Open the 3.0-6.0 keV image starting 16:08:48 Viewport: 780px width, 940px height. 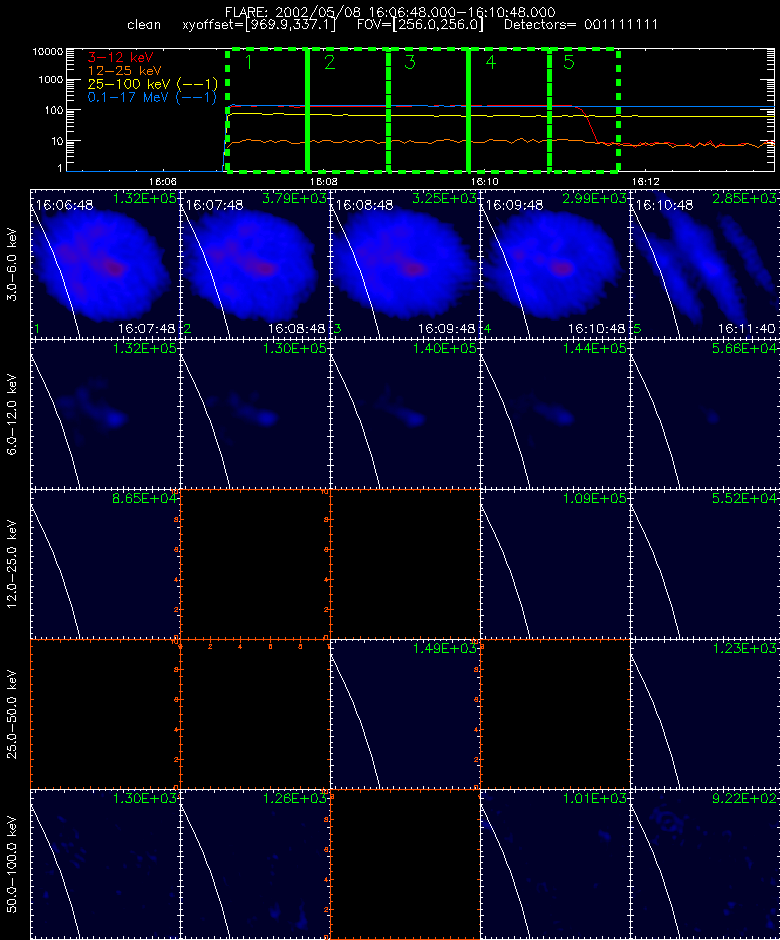(405, 264)
